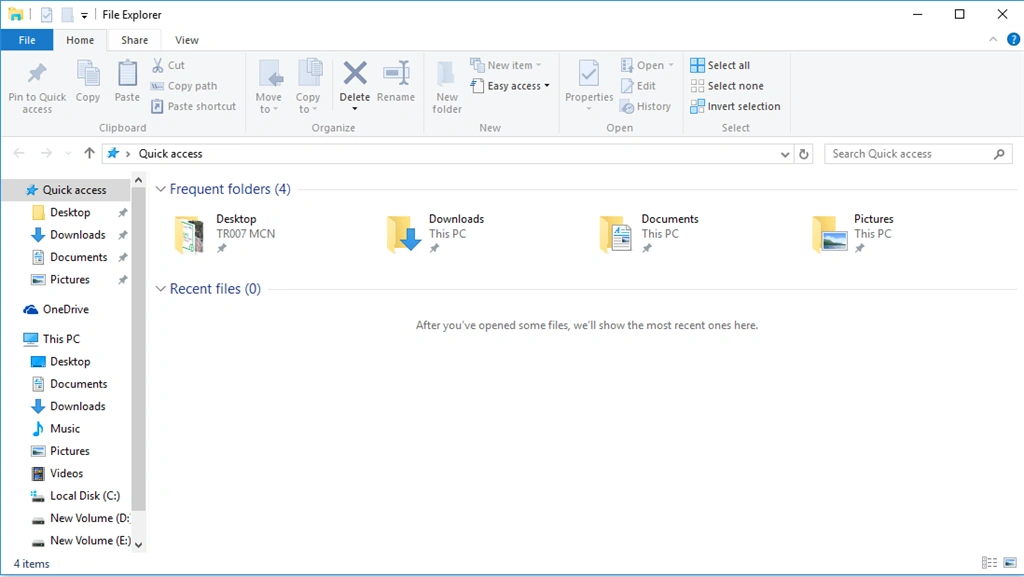The width and height of the screenshot is (1024, 577).
Task: Click the Delete icon in the ribbon
Action: pos(355,73)
